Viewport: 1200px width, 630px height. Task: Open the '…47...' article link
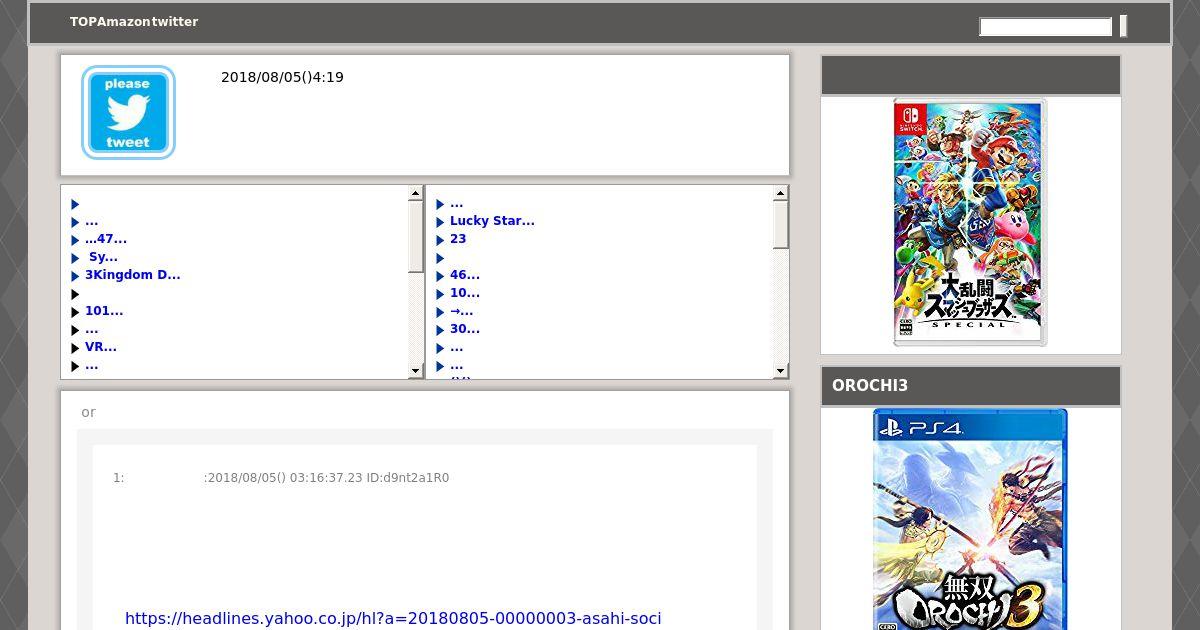[x=106, y=239]
